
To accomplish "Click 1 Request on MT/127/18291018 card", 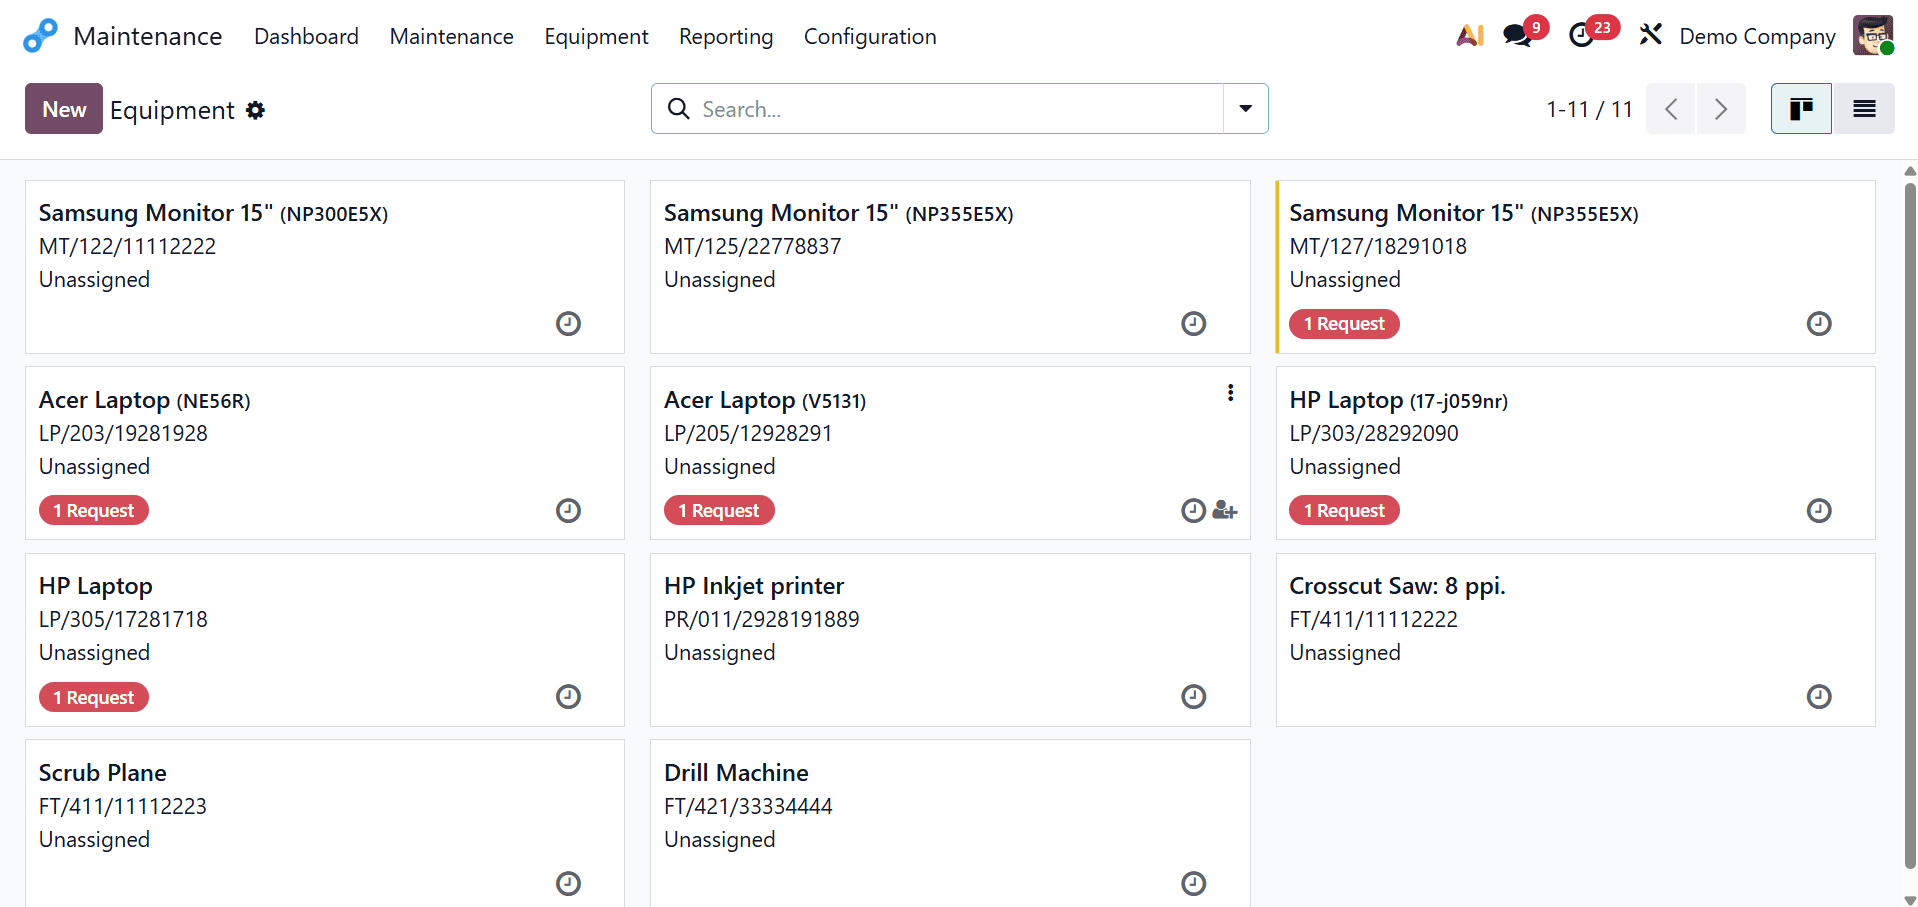I will click(x=1344, y=324).
